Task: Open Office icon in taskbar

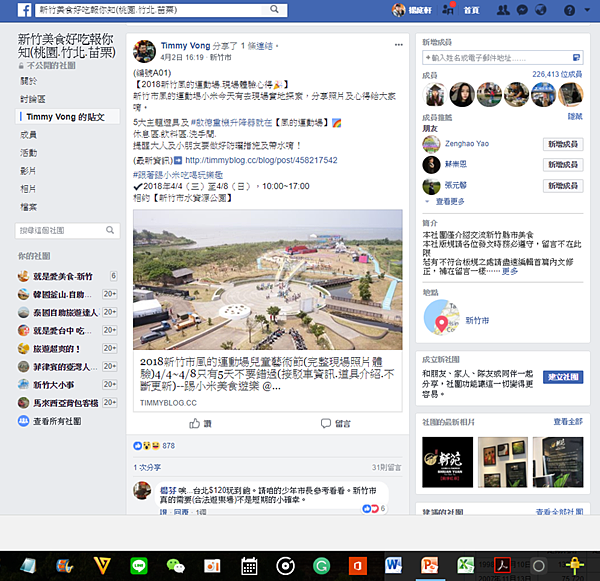Action: (x=357, y=566)
